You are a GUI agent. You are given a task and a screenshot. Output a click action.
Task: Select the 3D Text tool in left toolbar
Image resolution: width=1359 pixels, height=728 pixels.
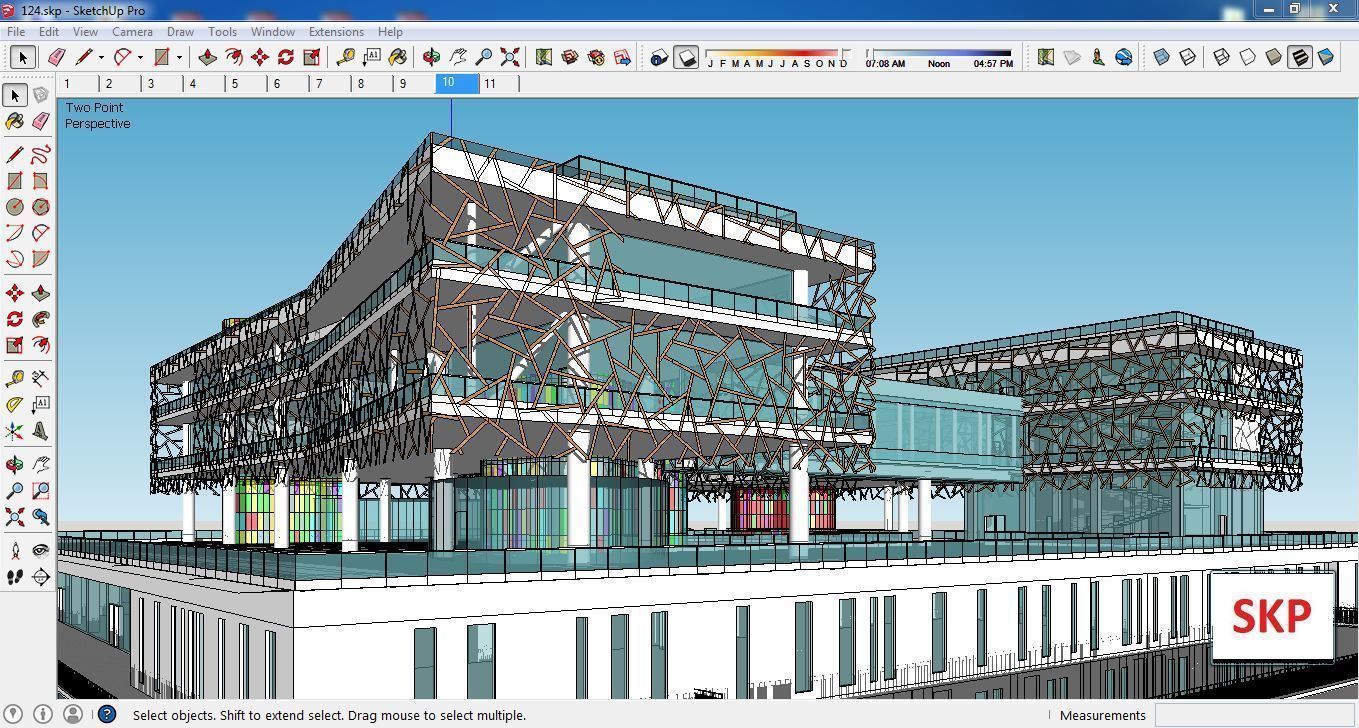[40, 431]
